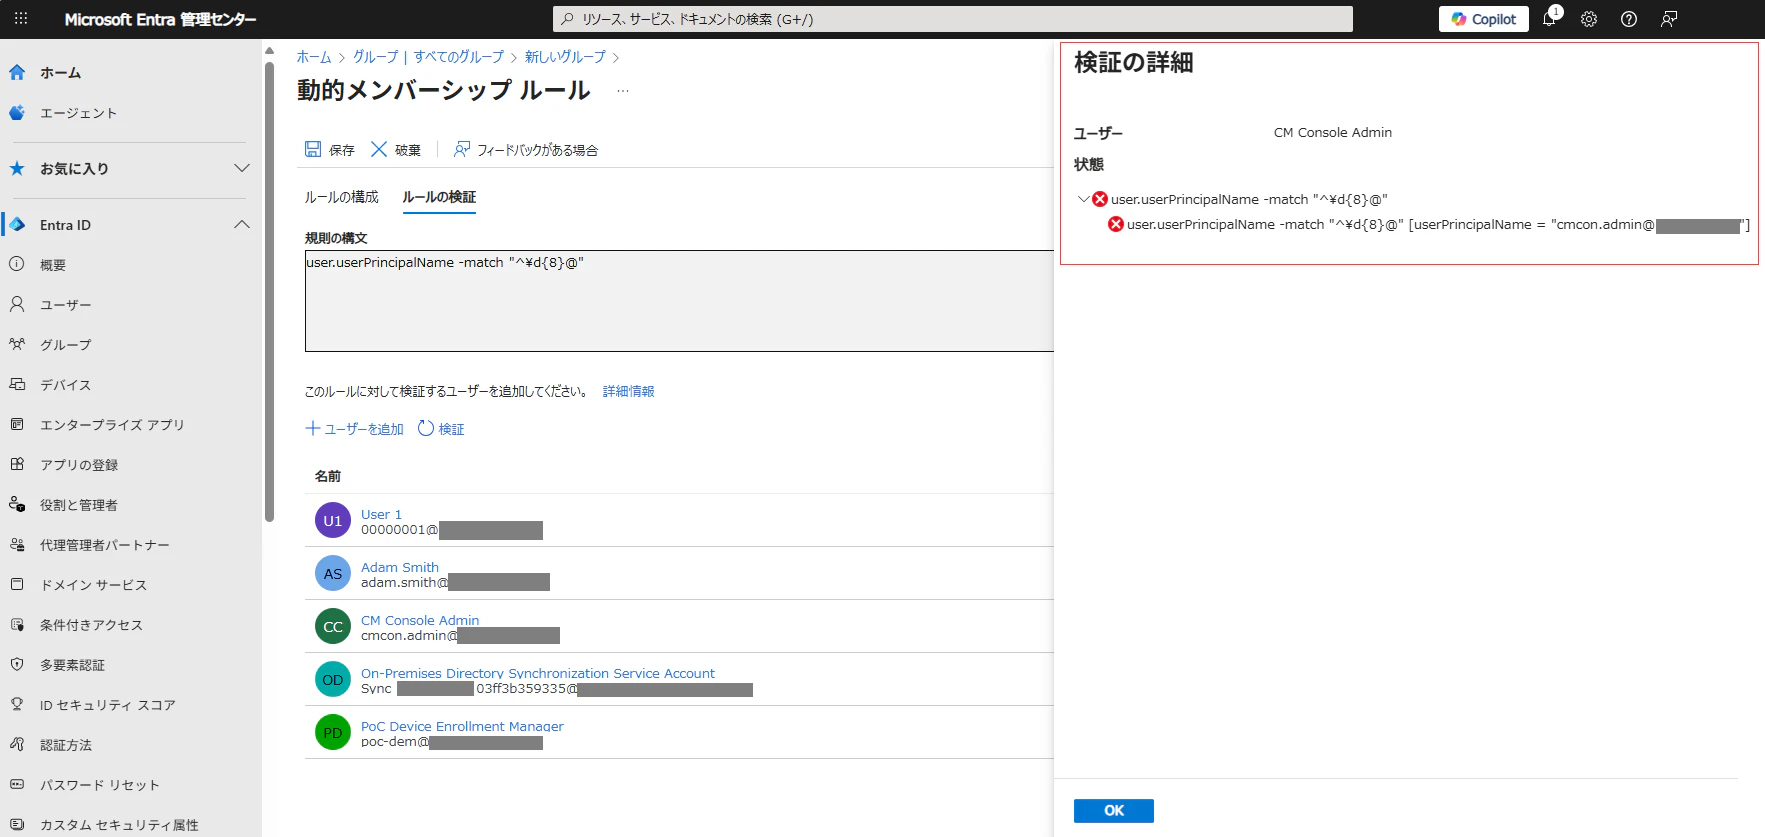
Task: Collapse the Entra ID section chevron
Action: pos(241,225)
